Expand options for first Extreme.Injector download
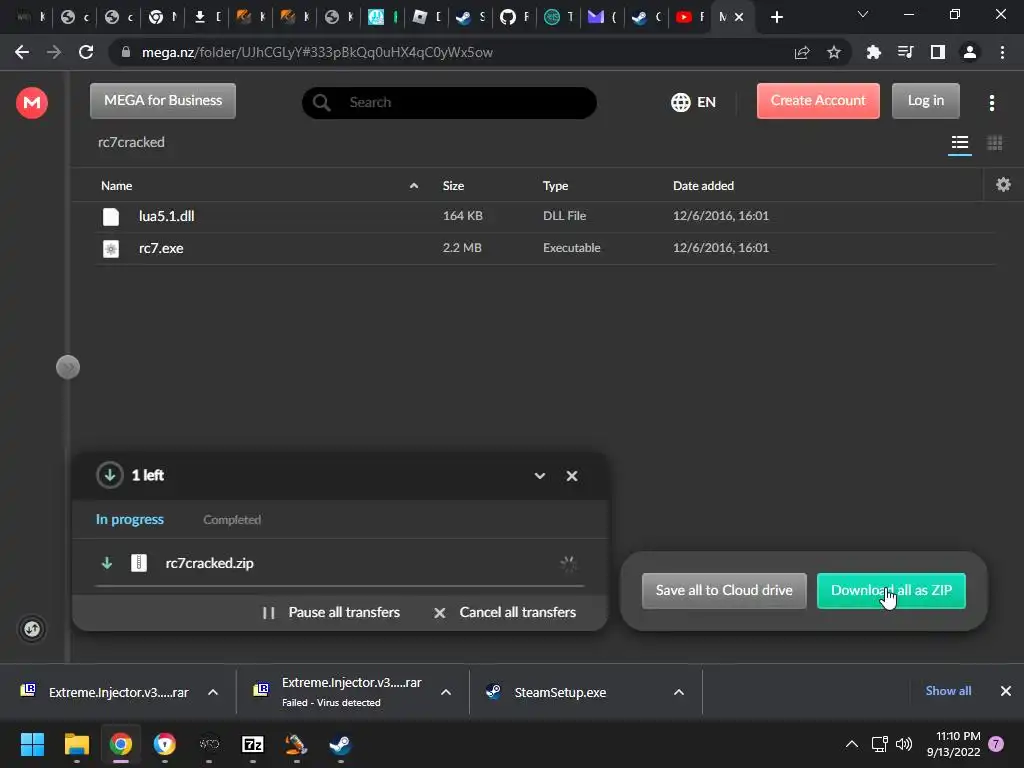Screen dimensions: 1024x768 213,692
